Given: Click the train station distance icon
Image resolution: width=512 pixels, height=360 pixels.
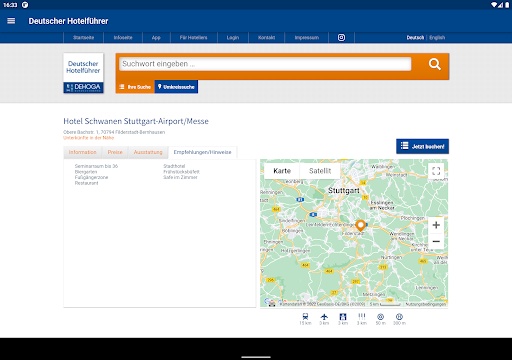Looking at the screenshot, I should [305, 317].
